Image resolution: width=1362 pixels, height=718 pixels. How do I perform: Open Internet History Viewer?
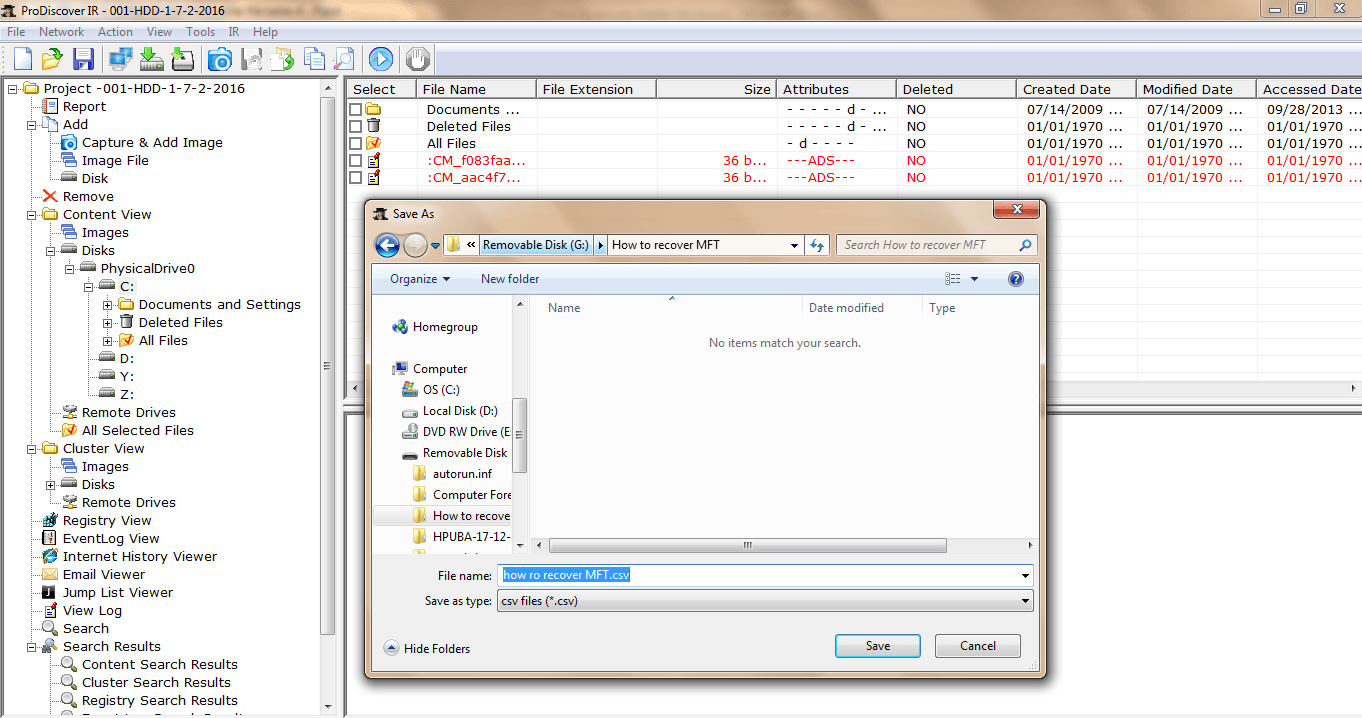(139, 556)
